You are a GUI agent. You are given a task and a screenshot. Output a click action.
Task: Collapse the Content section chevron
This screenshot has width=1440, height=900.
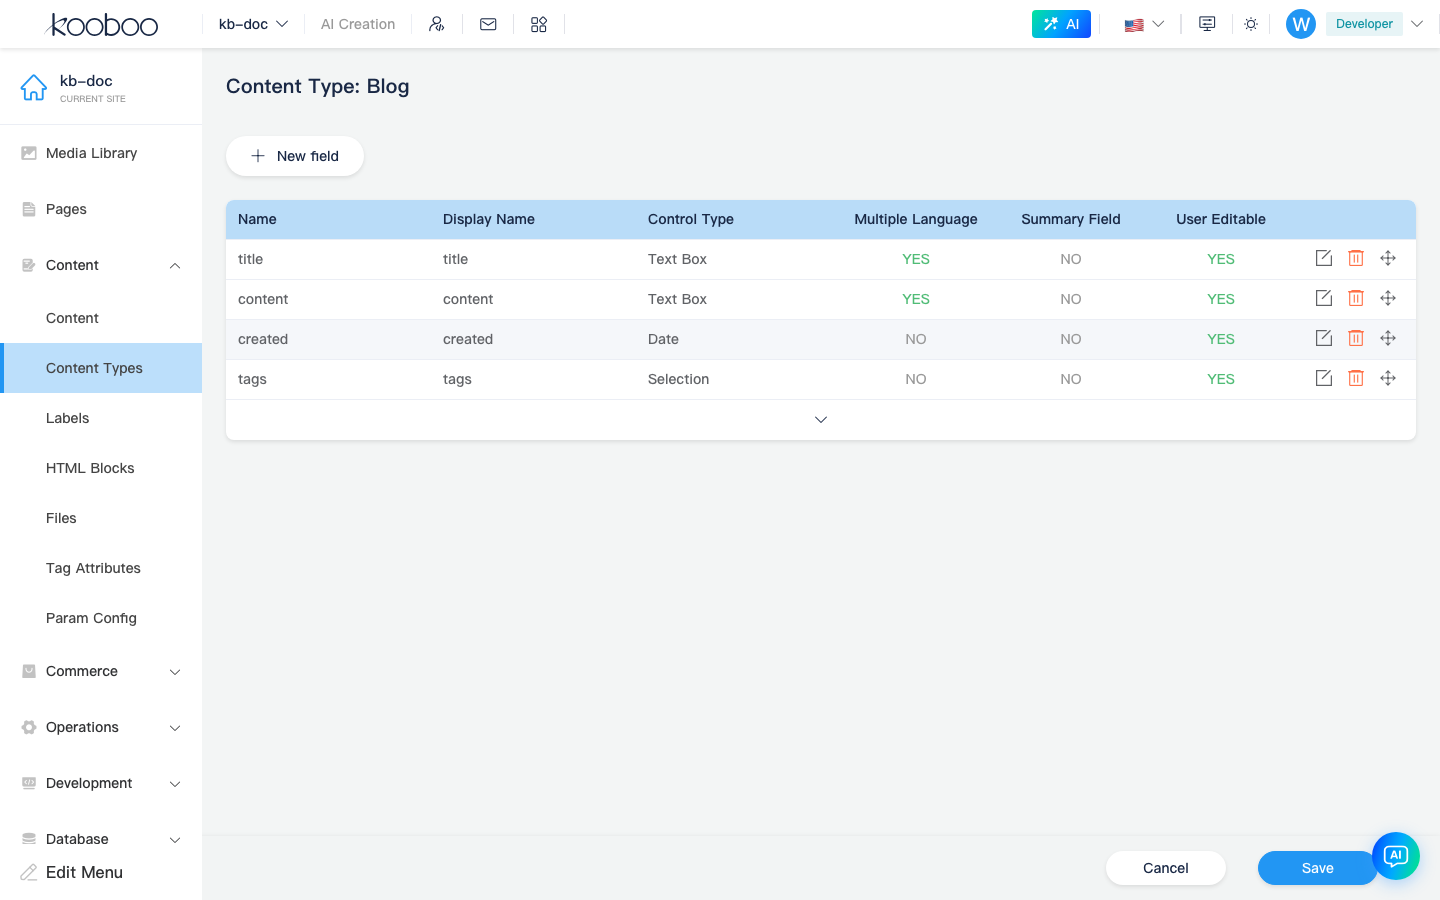[x=175, y=265]
